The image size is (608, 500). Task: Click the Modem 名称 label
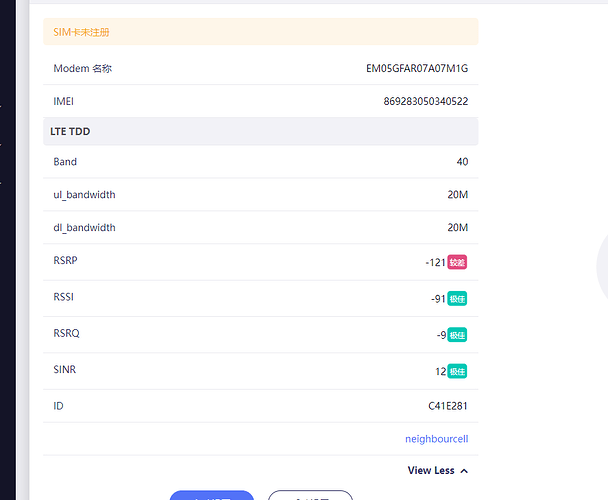pyautogui.click(x=82, y=69)
